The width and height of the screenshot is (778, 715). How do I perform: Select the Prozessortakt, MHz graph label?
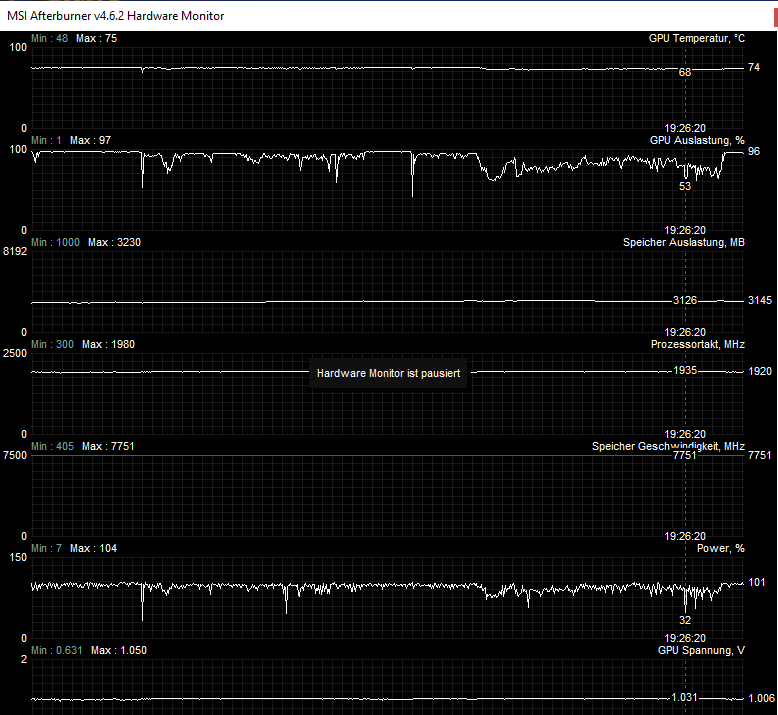[x=698, y=344]
